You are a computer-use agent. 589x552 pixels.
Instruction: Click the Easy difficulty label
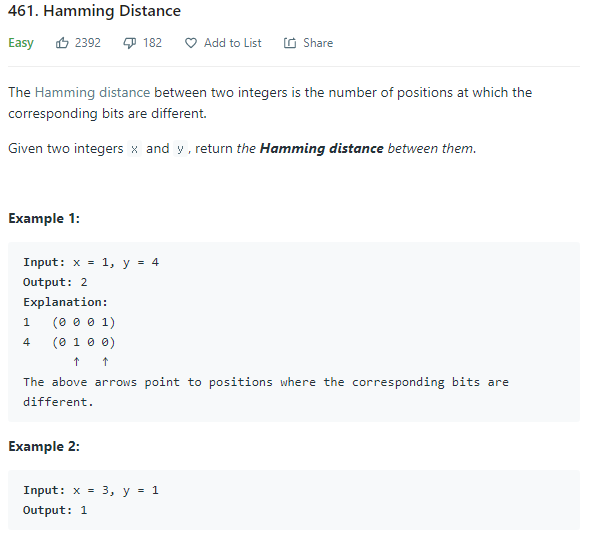point(21,43)
